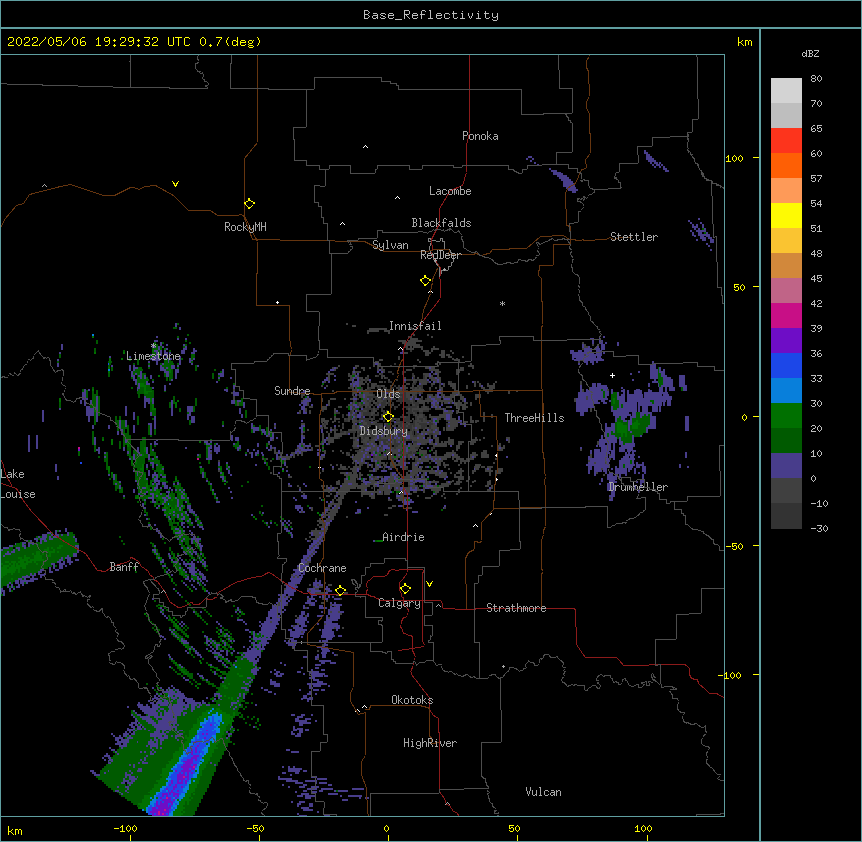This screenshot has width=862, height=842.
Task: Click the yellow marker south of RedDeer
Action: pyautogui.click(x=425, y=280)
